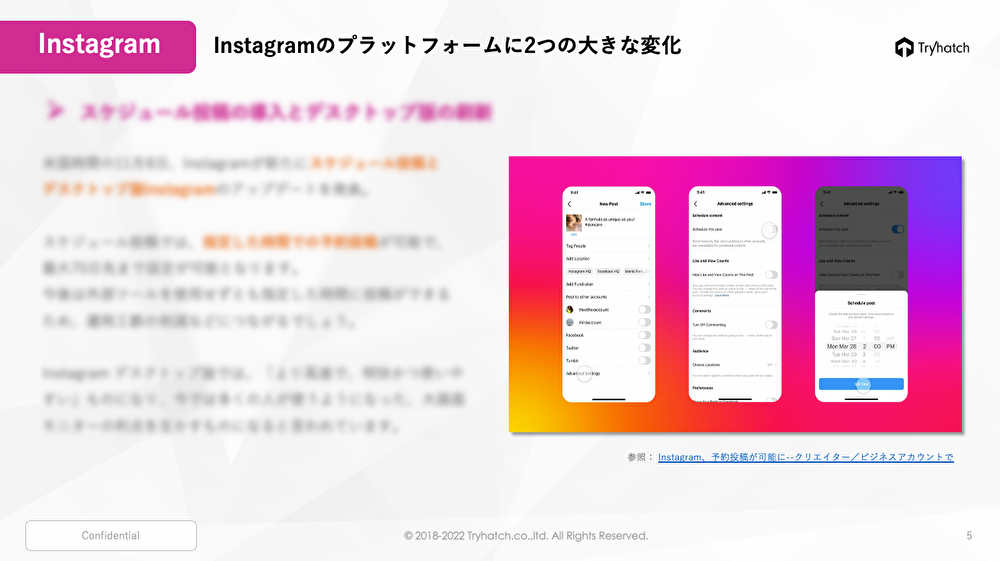Click page number 5
1000x561 pixels.
(x=969, y=536)
